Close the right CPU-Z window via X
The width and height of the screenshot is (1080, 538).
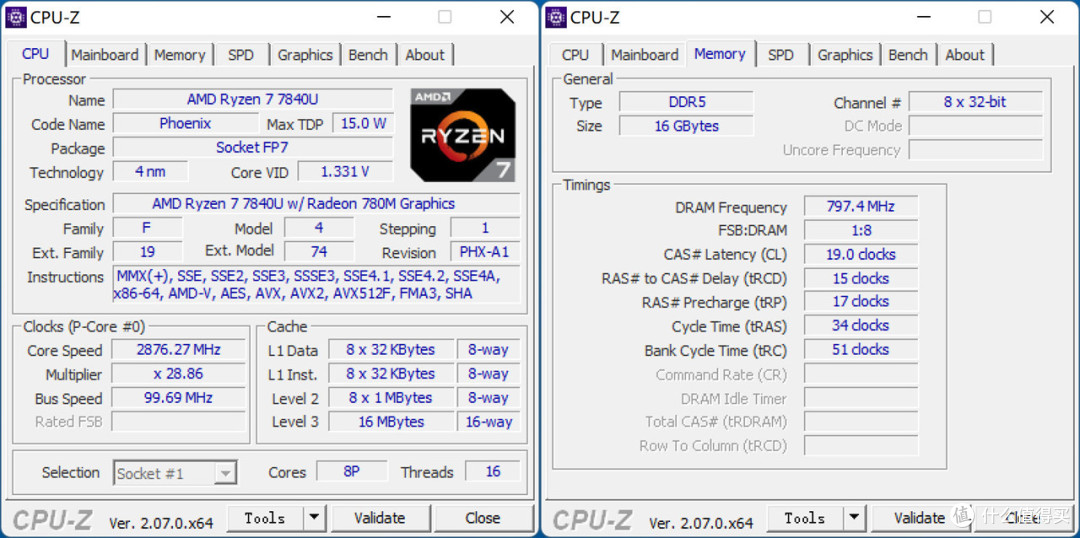pyautogui.click(x=1047, y=17)
